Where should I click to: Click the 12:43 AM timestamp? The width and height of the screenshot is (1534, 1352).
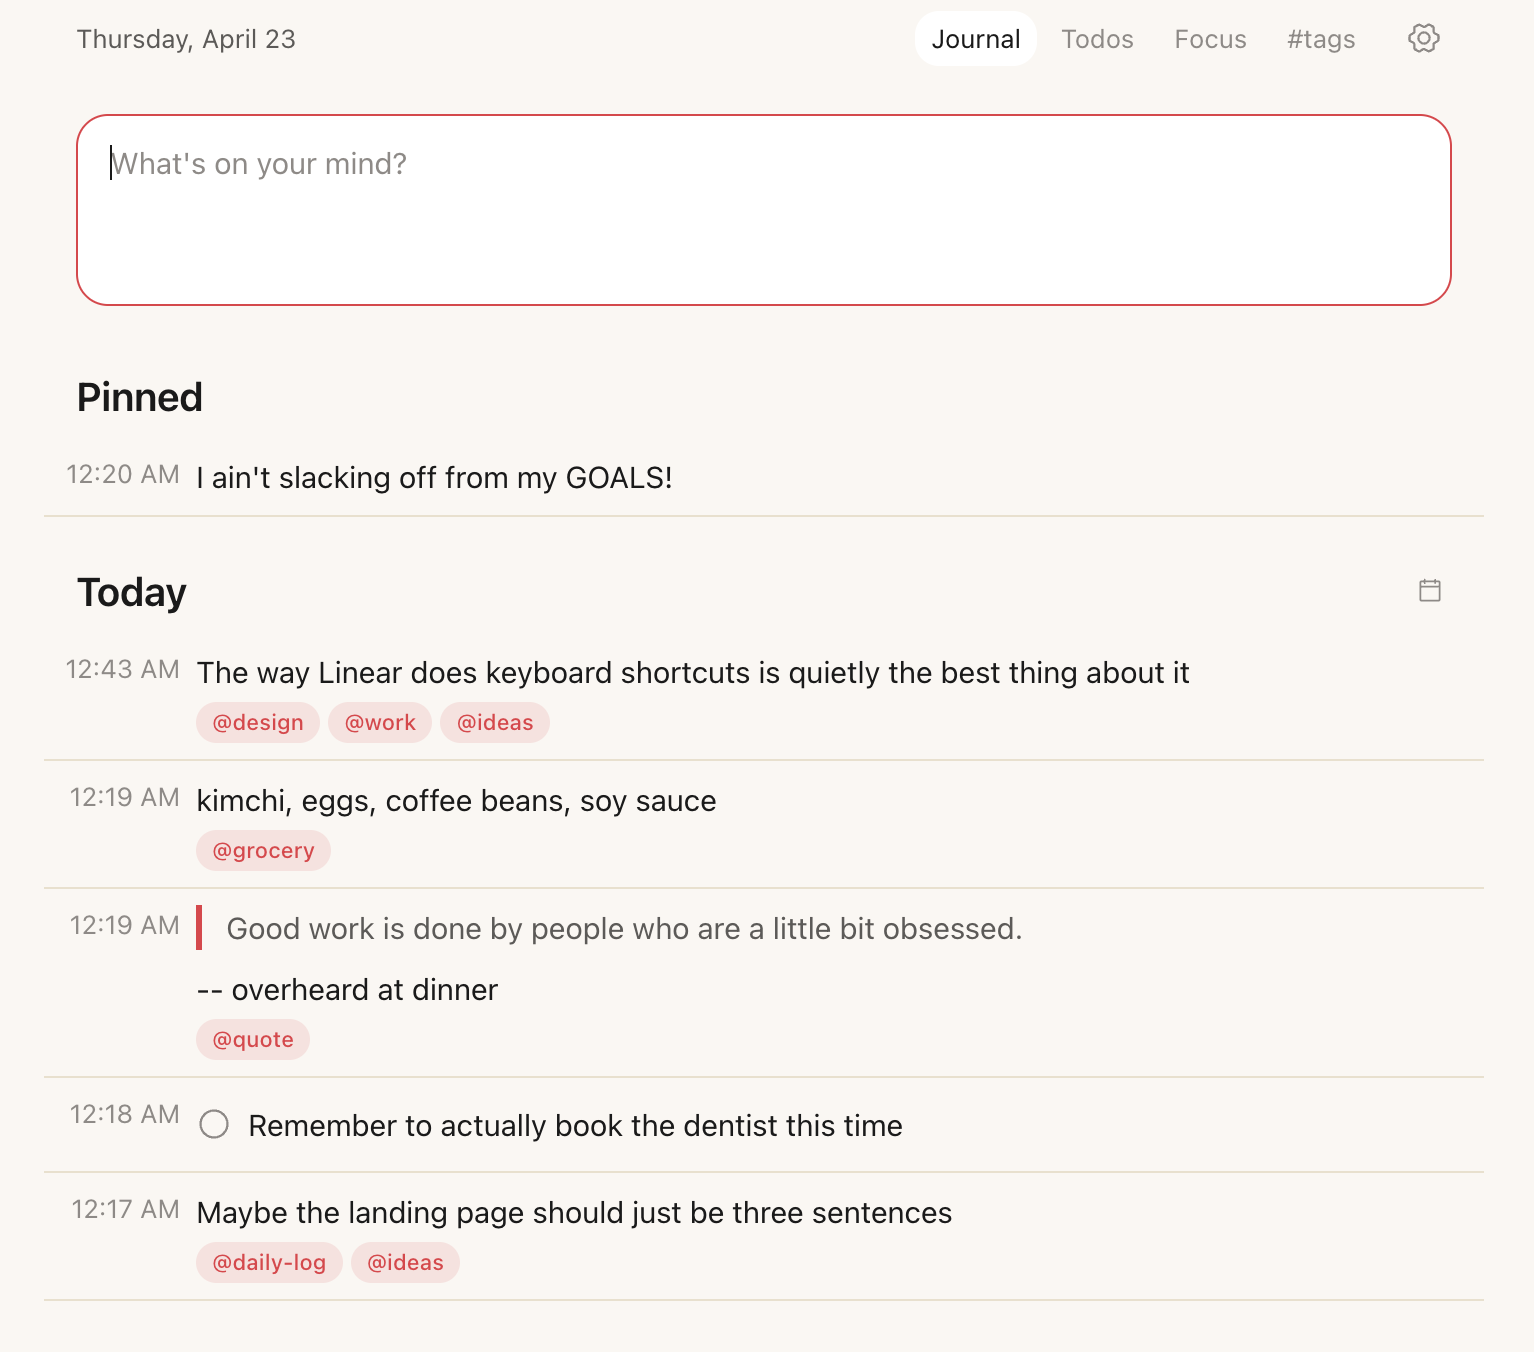[122, 670]
